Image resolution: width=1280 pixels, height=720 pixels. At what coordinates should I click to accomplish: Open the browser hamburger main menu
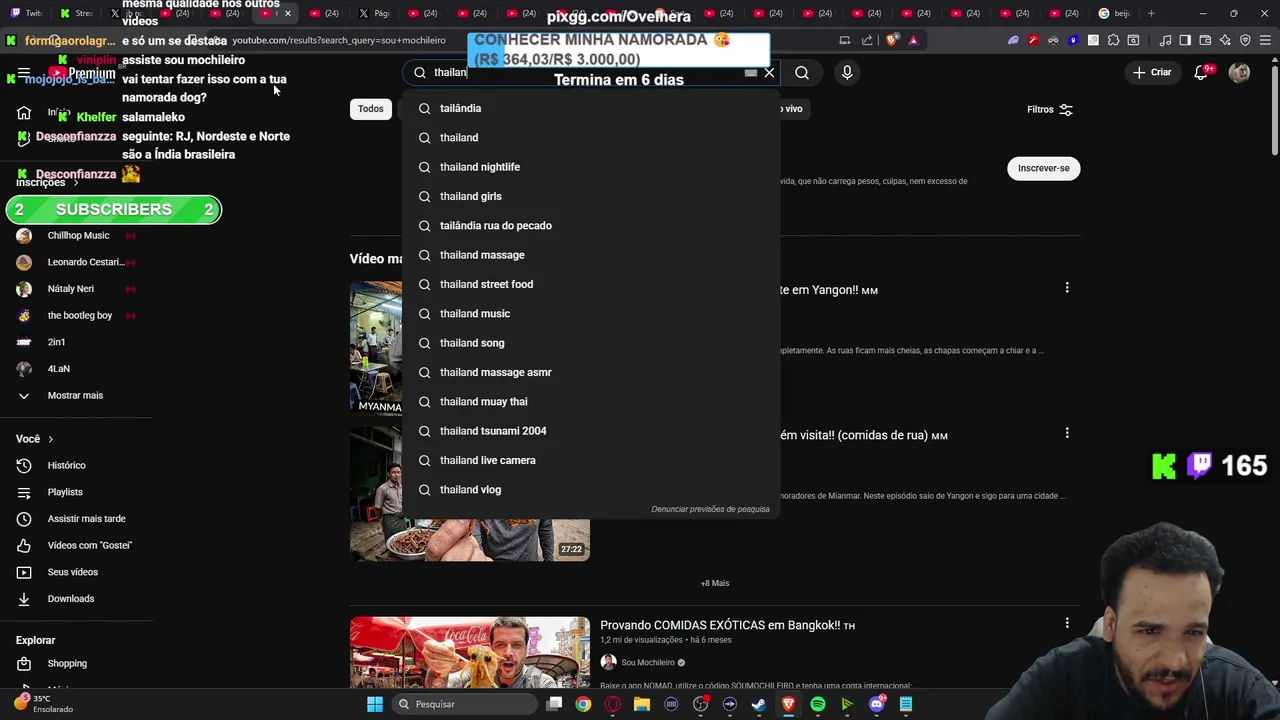pyautogui.click(x=1265, y=40)
